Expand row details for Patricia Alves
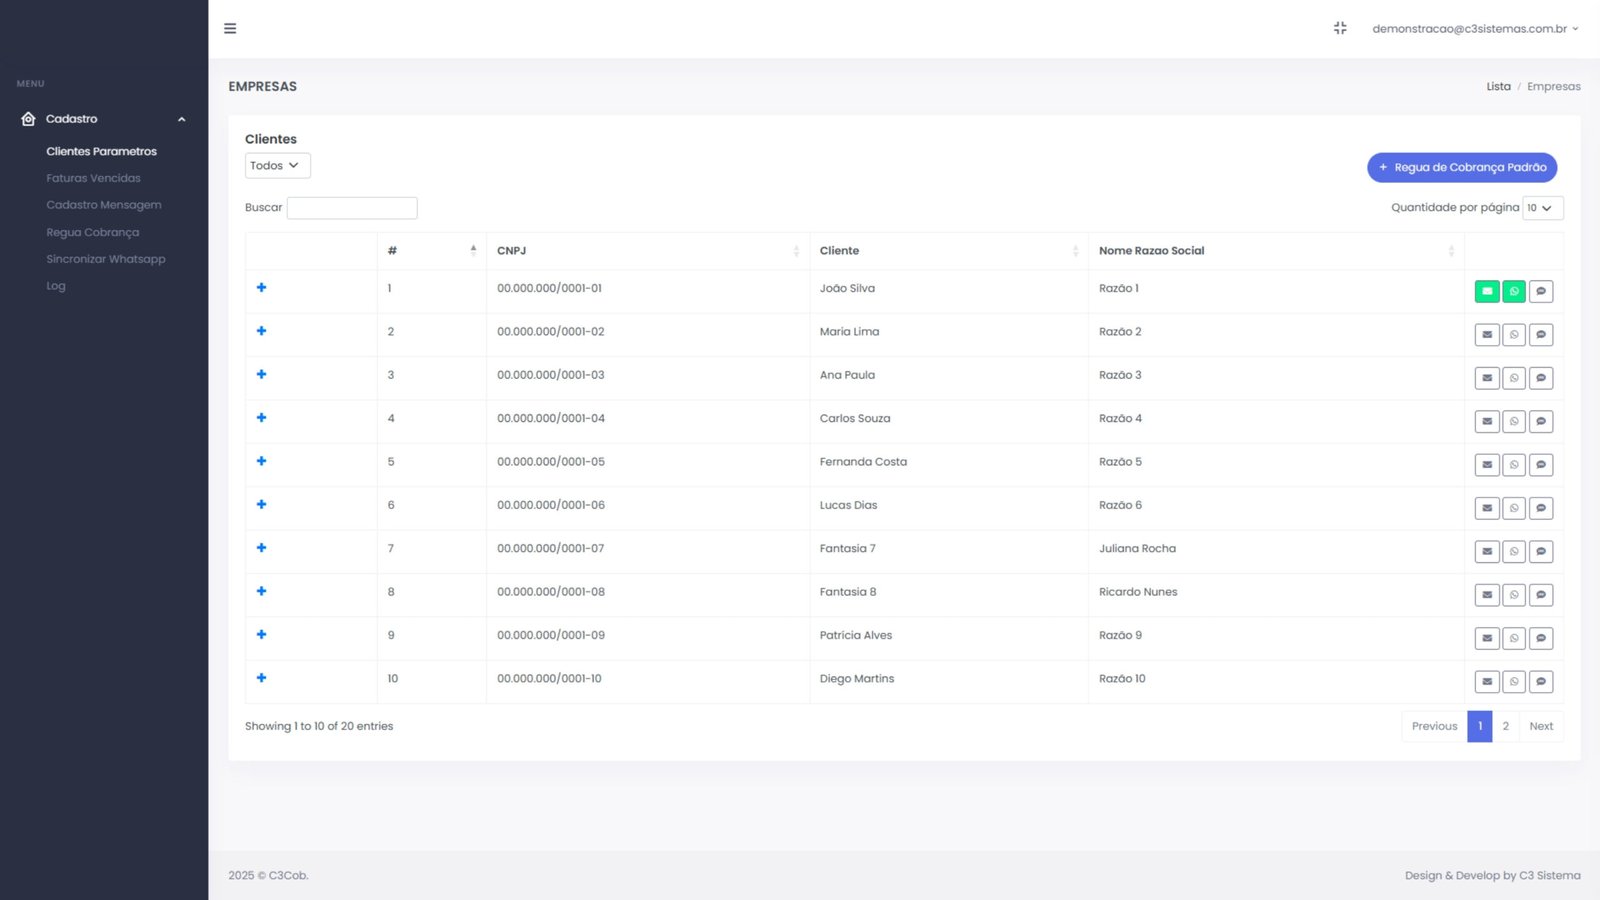 pos(262,635)
